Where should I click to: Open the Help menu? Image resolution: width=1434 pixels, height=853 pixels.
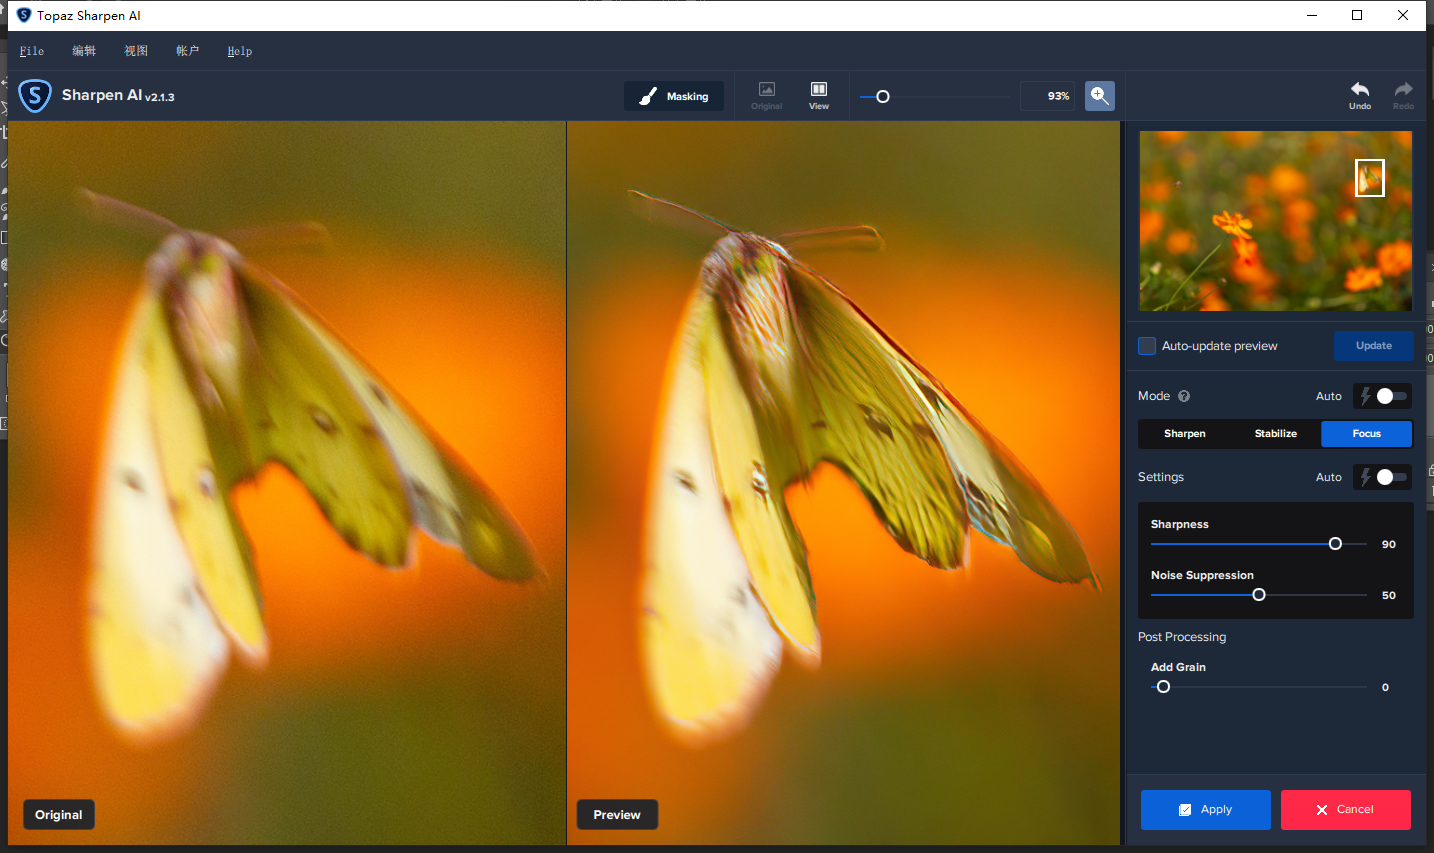pyautogui.click(x=240, y=51)
